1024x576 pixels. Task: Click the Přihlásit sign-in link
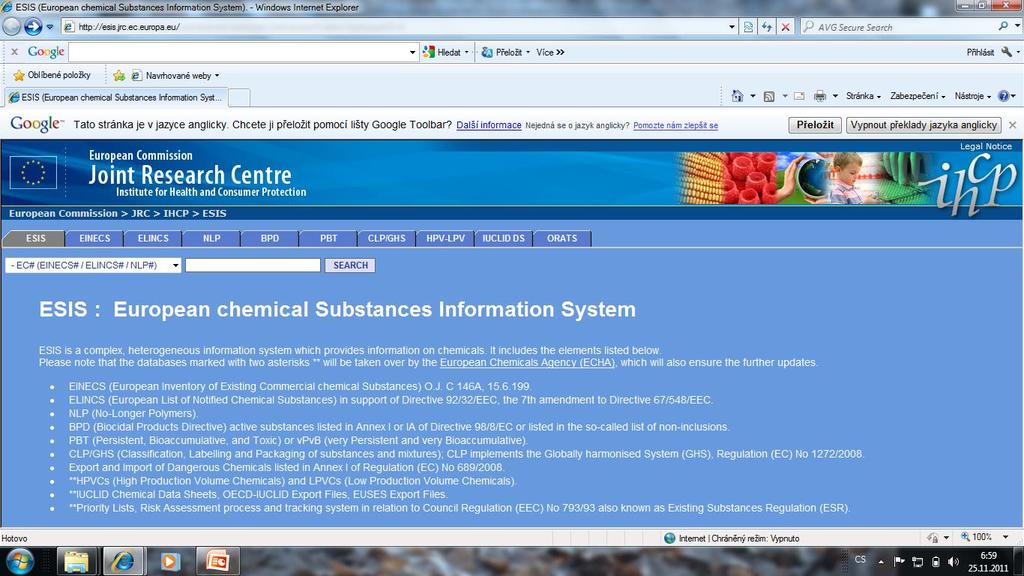(x=980, y=52)
